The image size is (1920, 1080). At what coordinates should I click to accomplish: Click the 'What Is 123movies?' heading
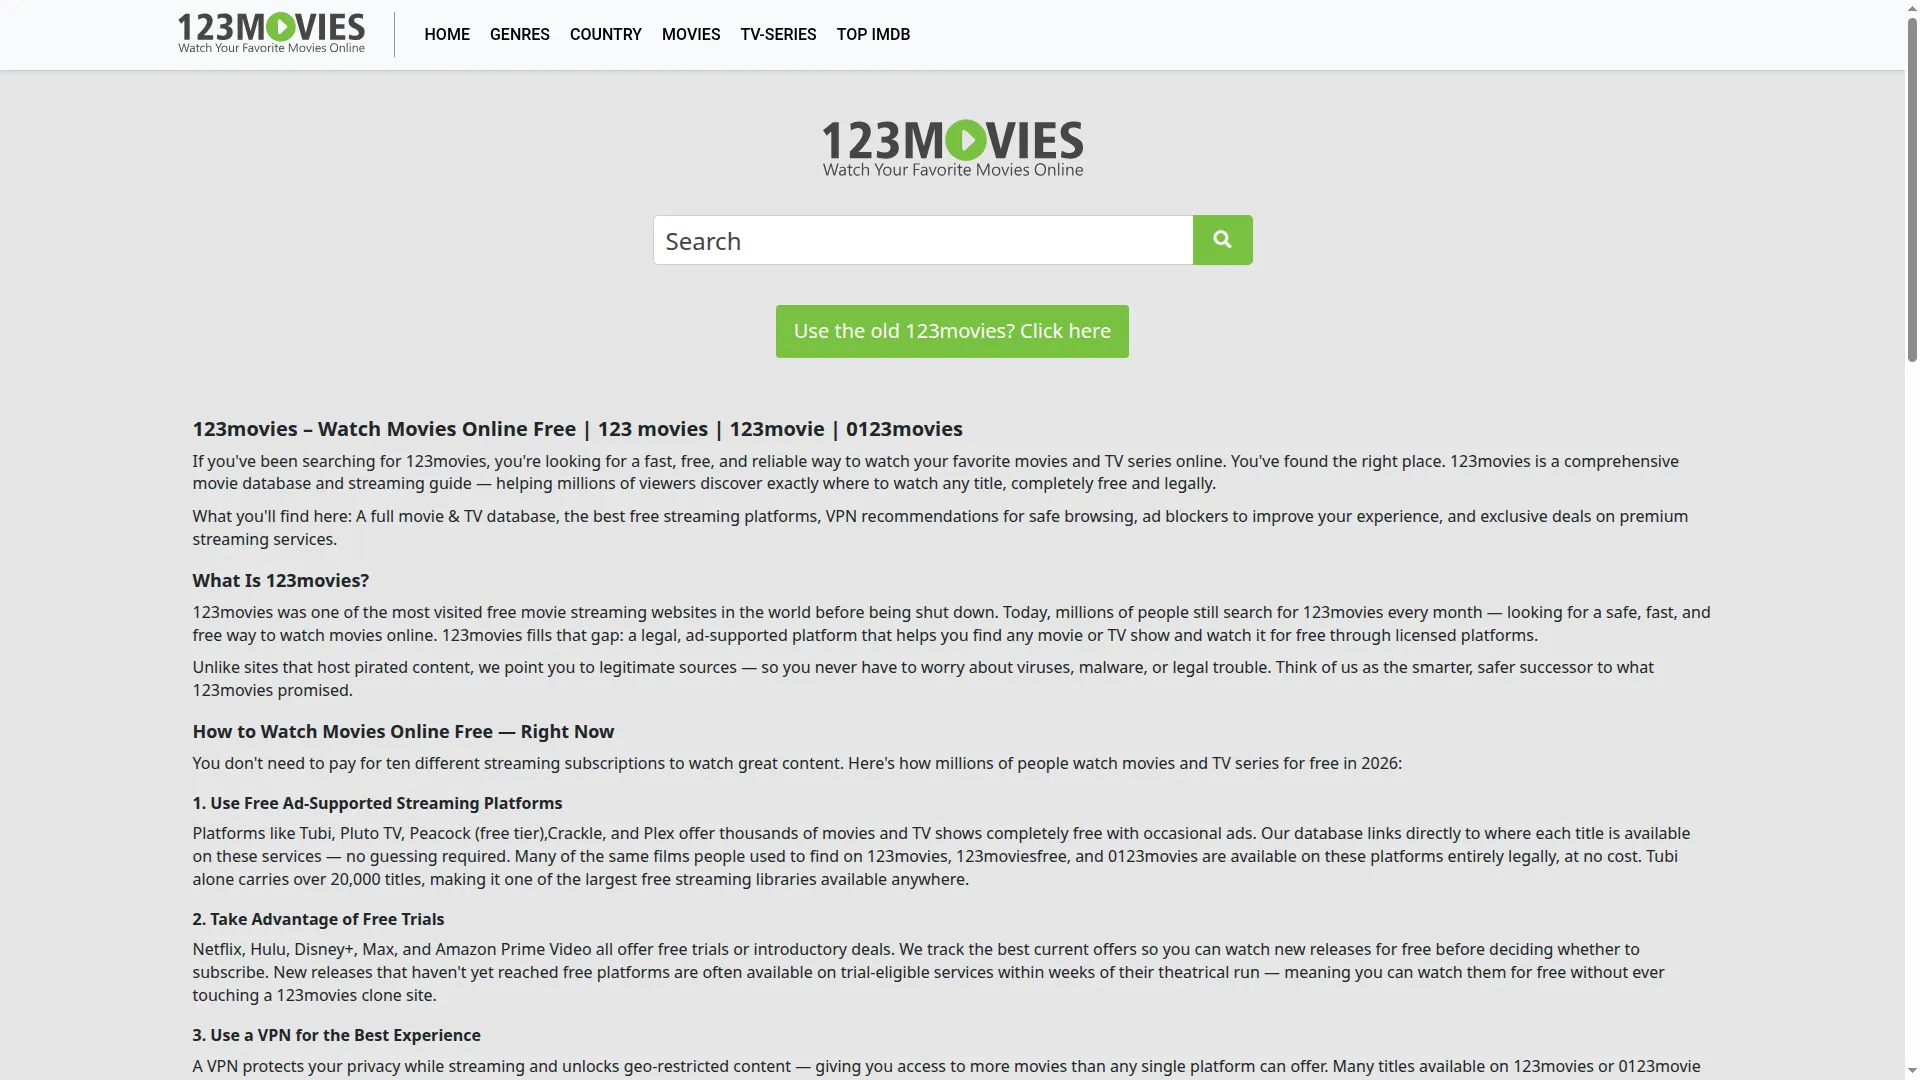tap(281, 581)
